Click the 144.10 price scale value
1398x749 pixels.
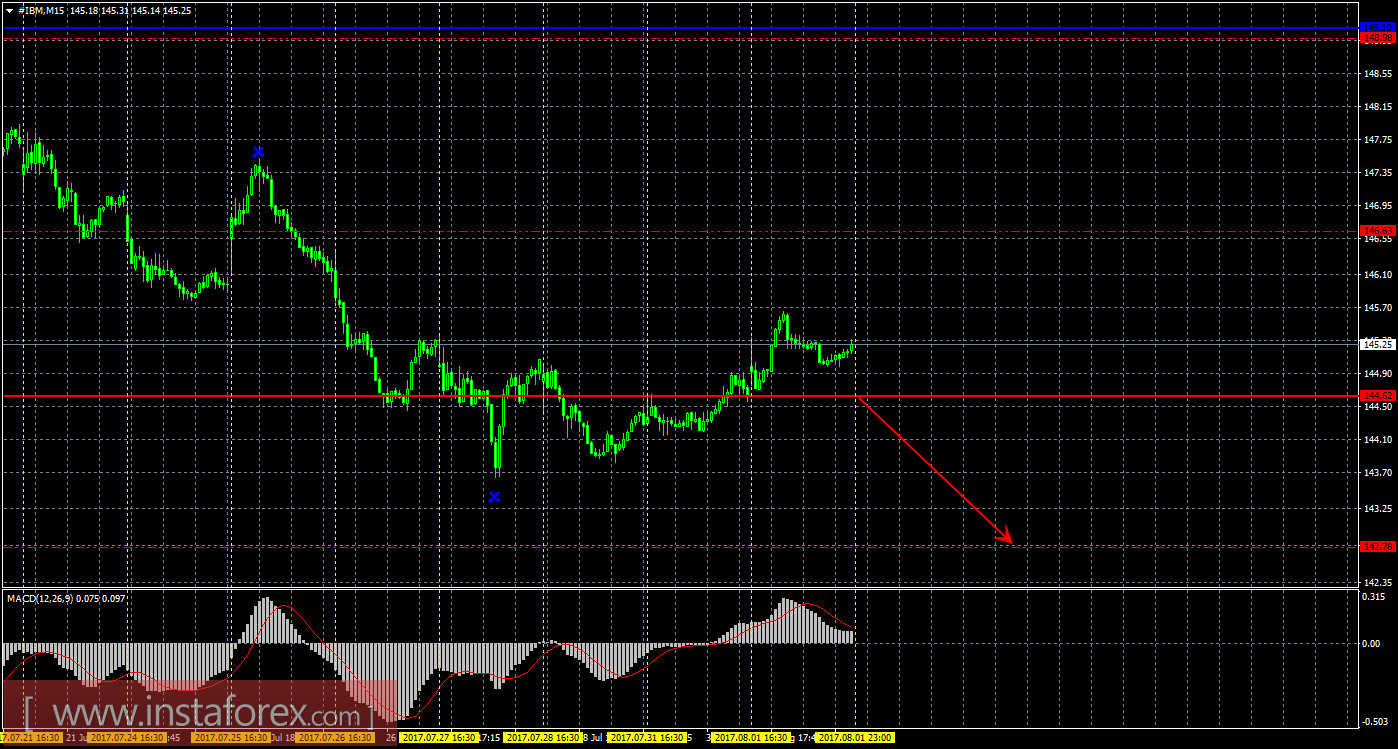(1378, 440)
